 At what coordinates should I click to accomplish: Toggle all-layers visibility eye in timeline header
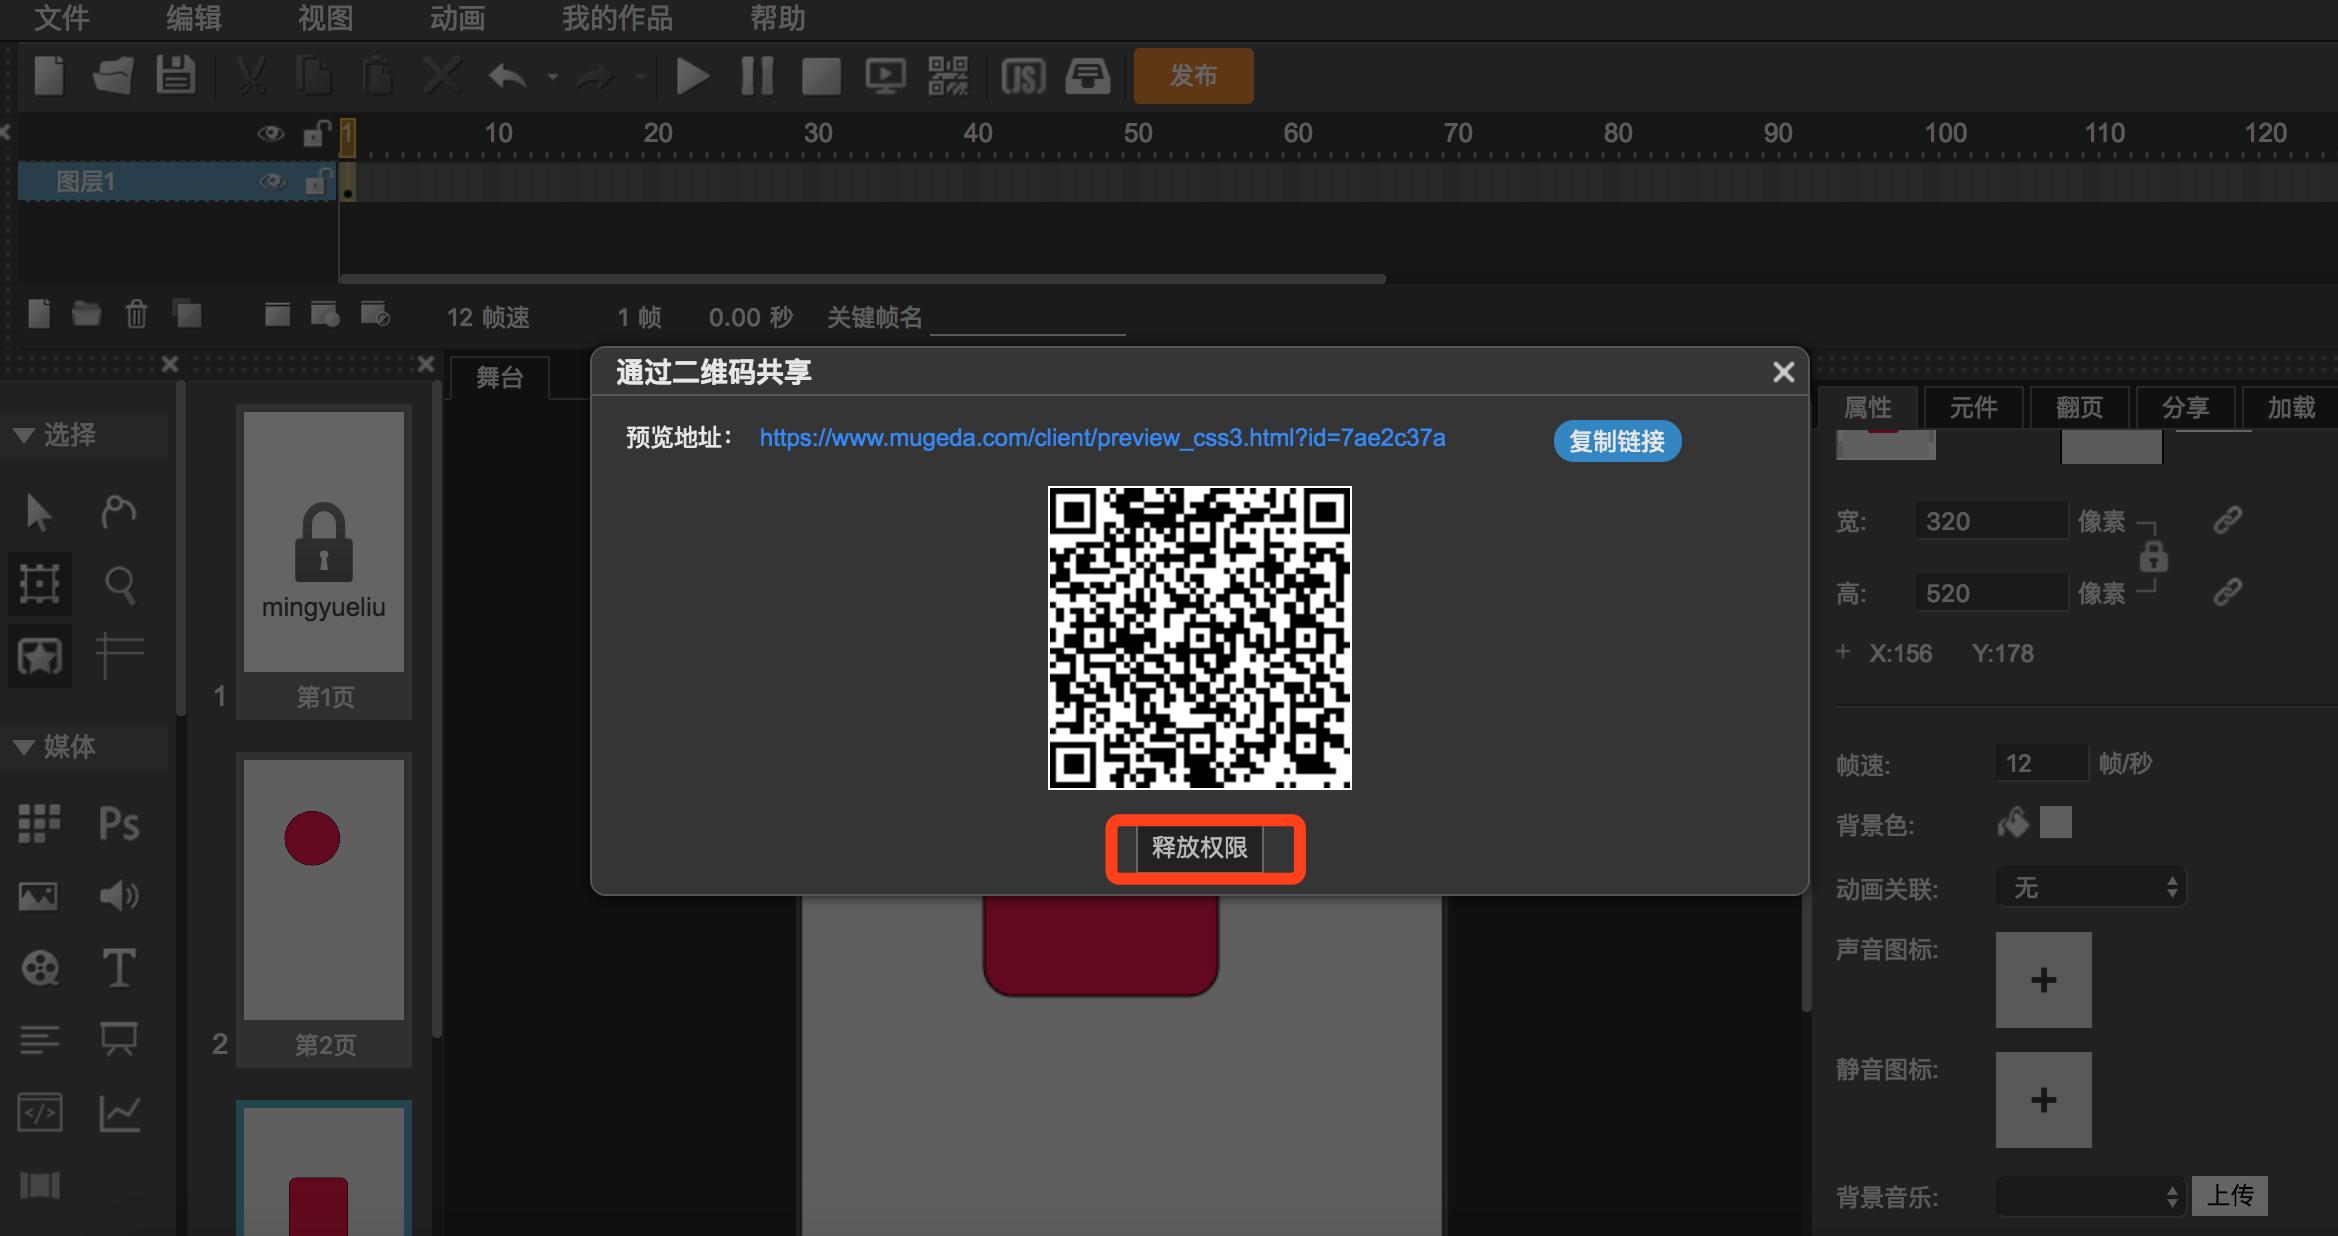[x=271, y=134]
